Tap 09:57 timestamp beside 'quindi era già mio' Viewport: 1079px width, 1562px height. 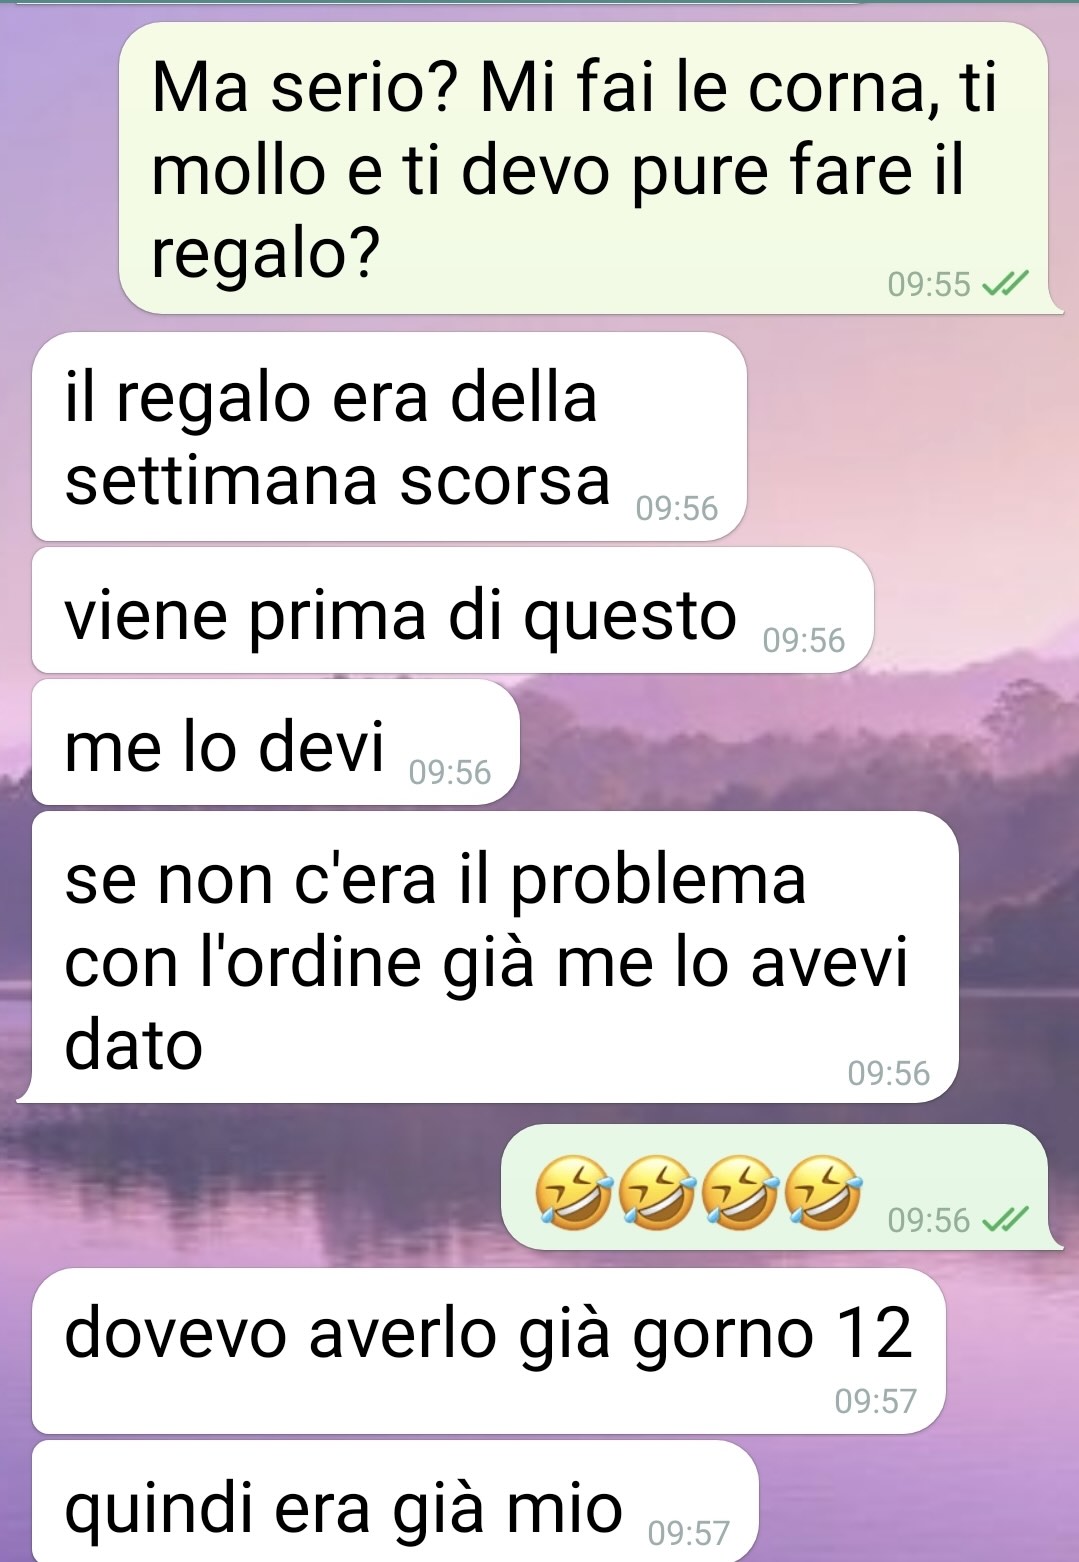pos(689,1533)
